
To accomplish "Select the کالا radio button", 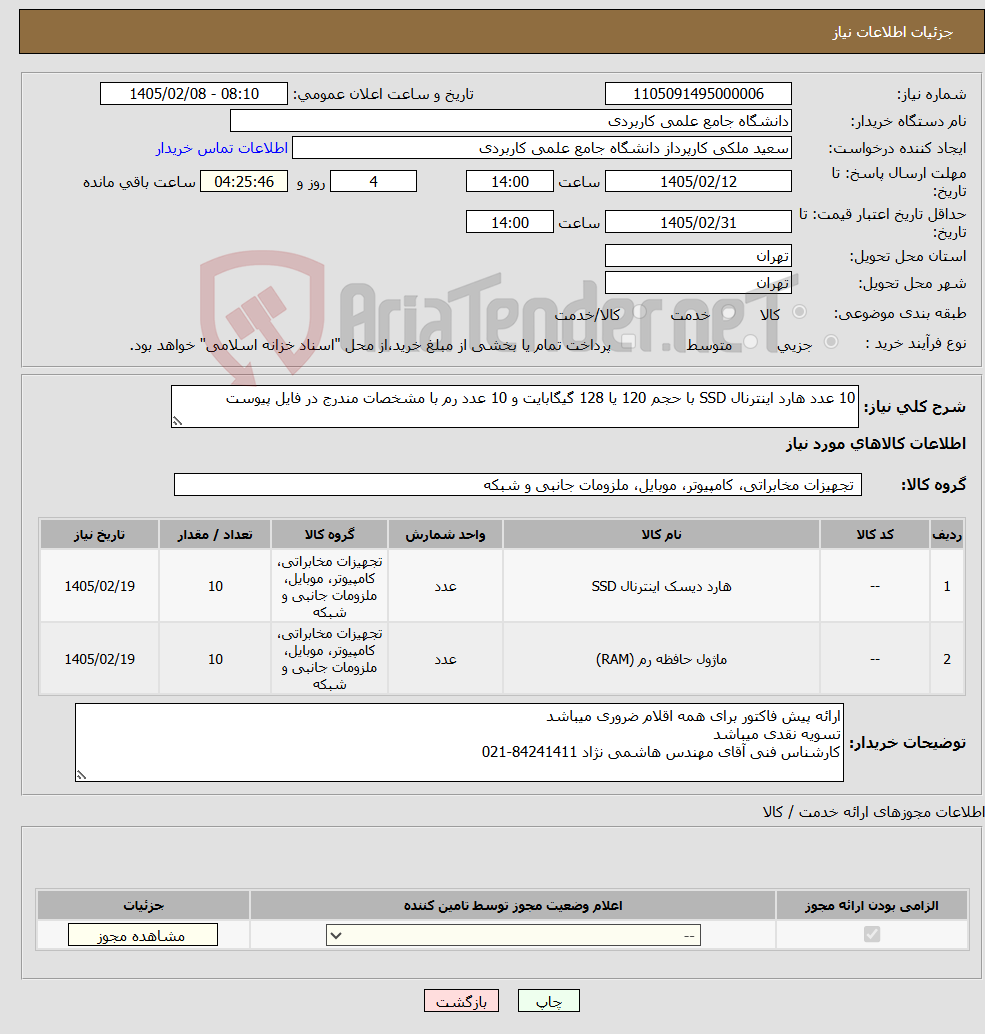I will [800, 312].
